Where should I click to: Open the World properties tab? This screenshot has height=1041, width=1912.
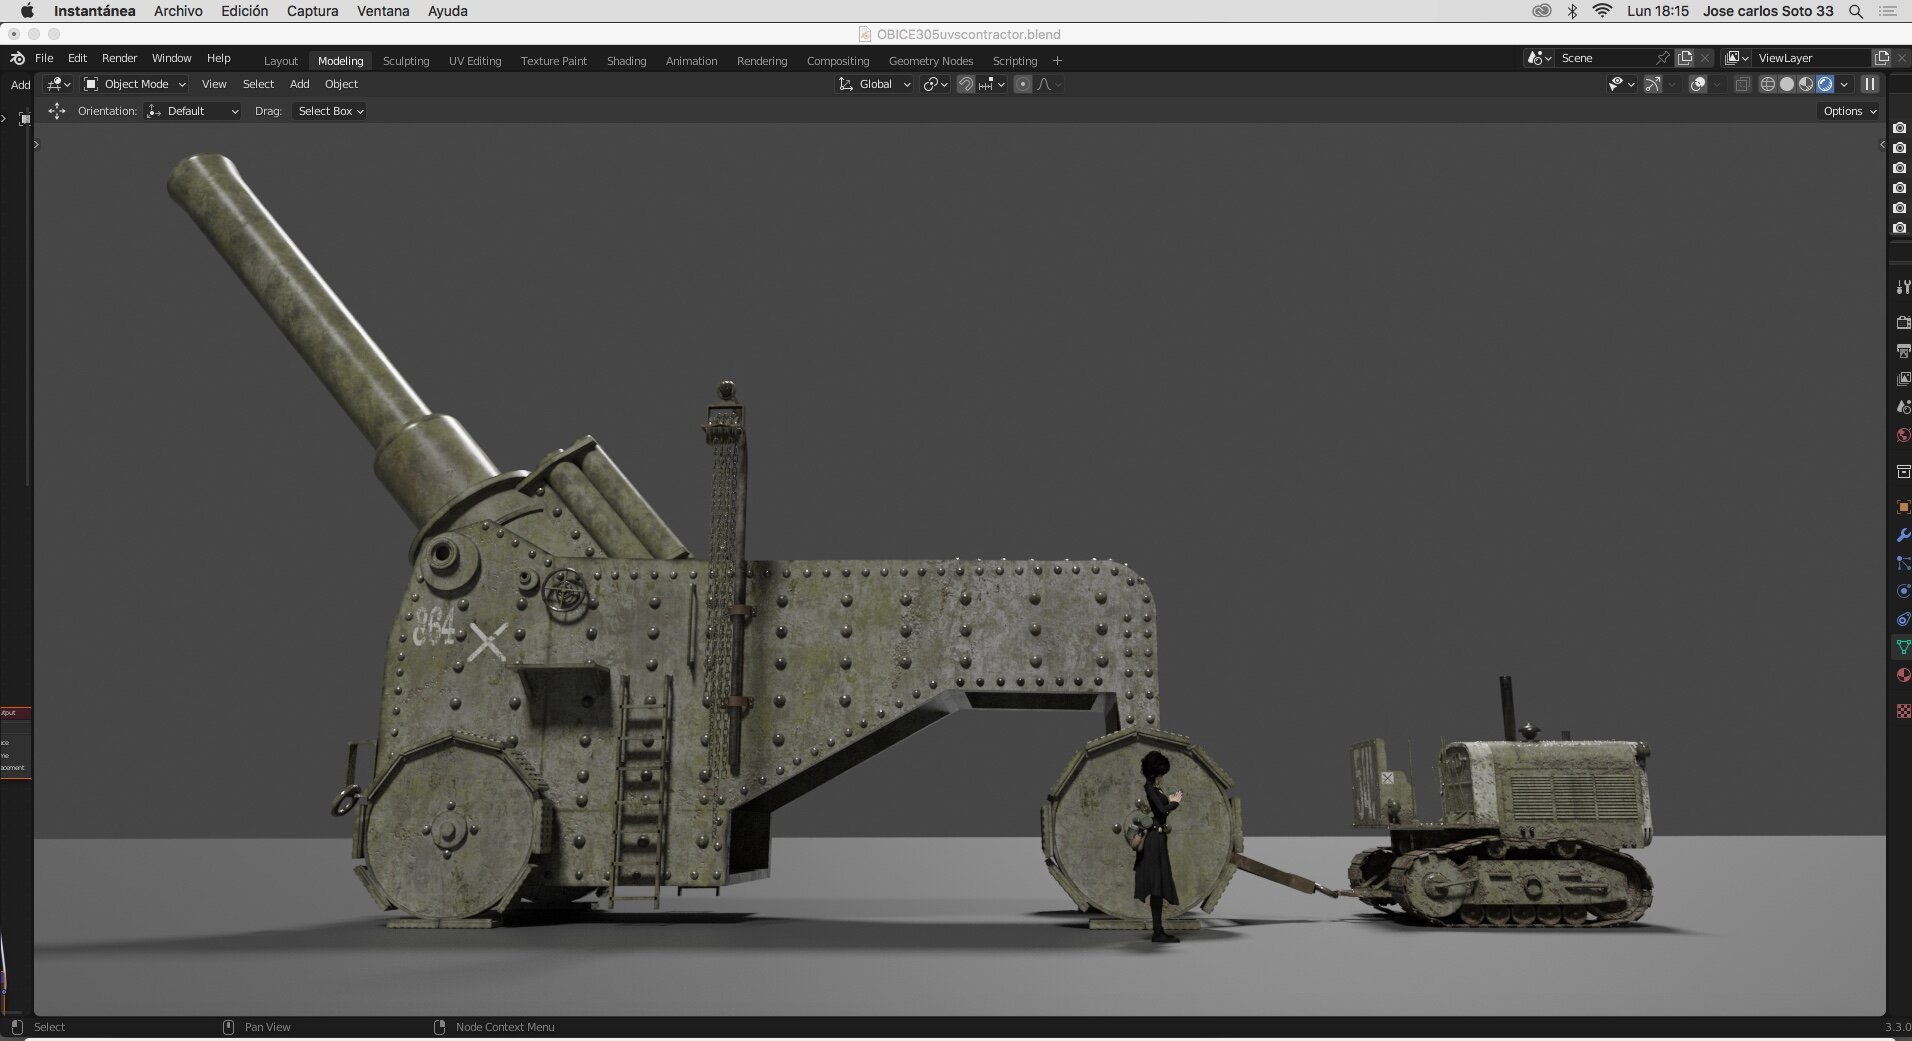click(1903, 435)
